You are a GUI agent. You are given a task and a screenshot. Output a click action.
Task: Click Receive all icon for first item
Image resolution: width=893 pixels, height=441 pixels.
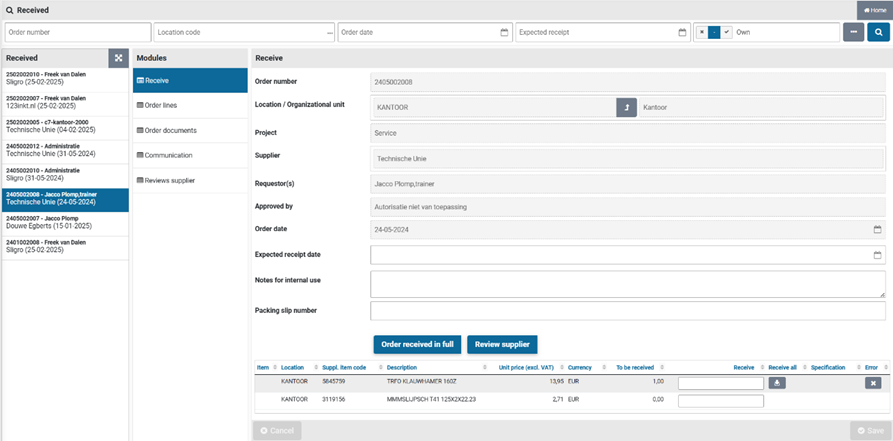[776, 383]
